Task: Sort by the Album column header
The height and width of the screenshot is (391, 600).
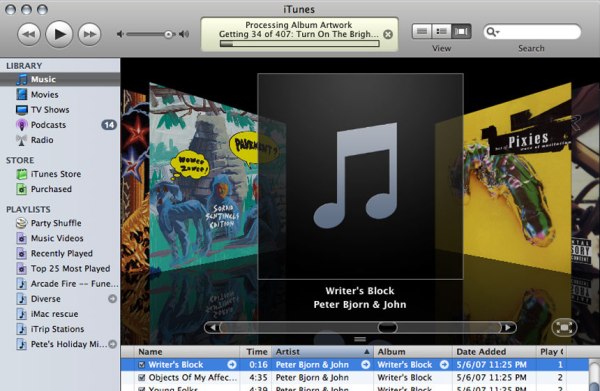Action: point(413,352)
